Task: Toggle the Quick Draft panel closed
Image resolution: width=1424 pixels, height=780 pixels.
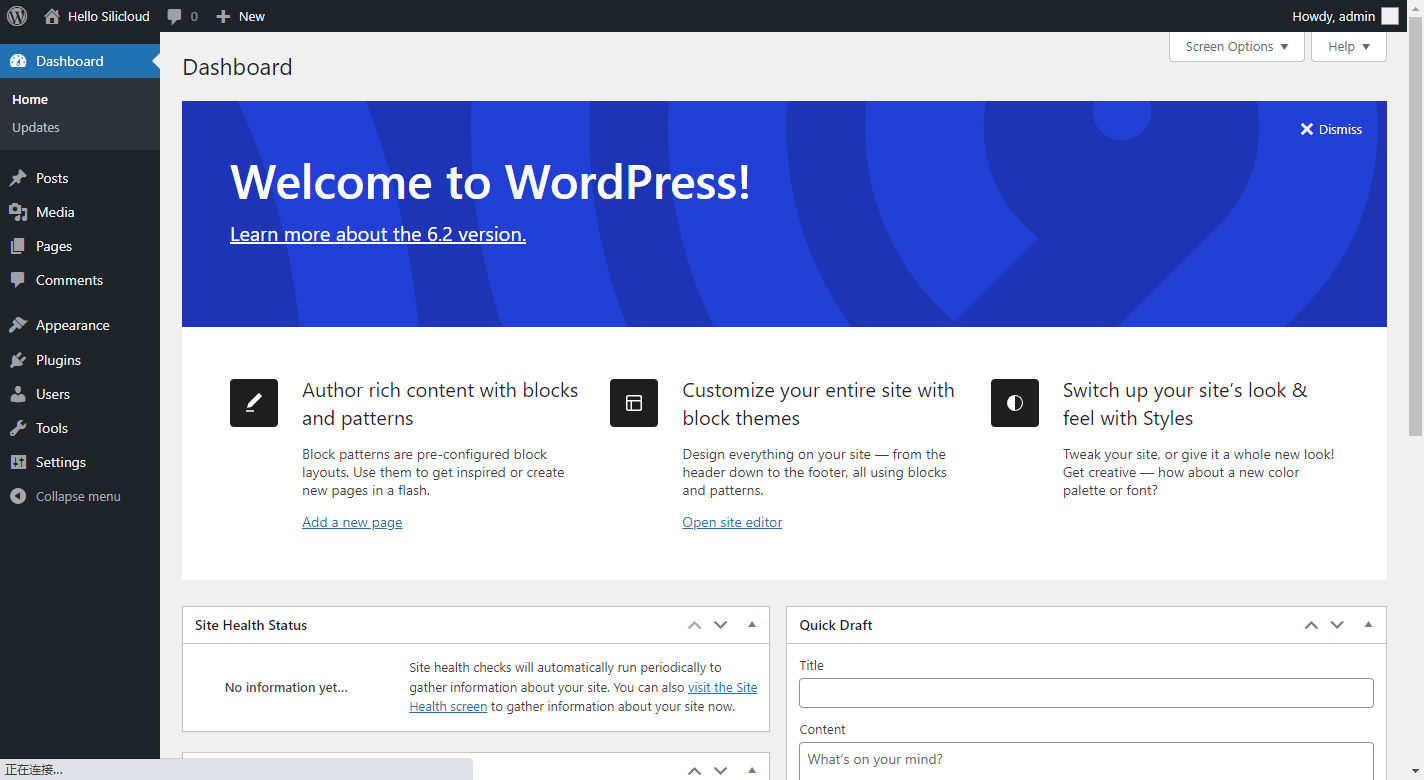Action: [1368, 625]
